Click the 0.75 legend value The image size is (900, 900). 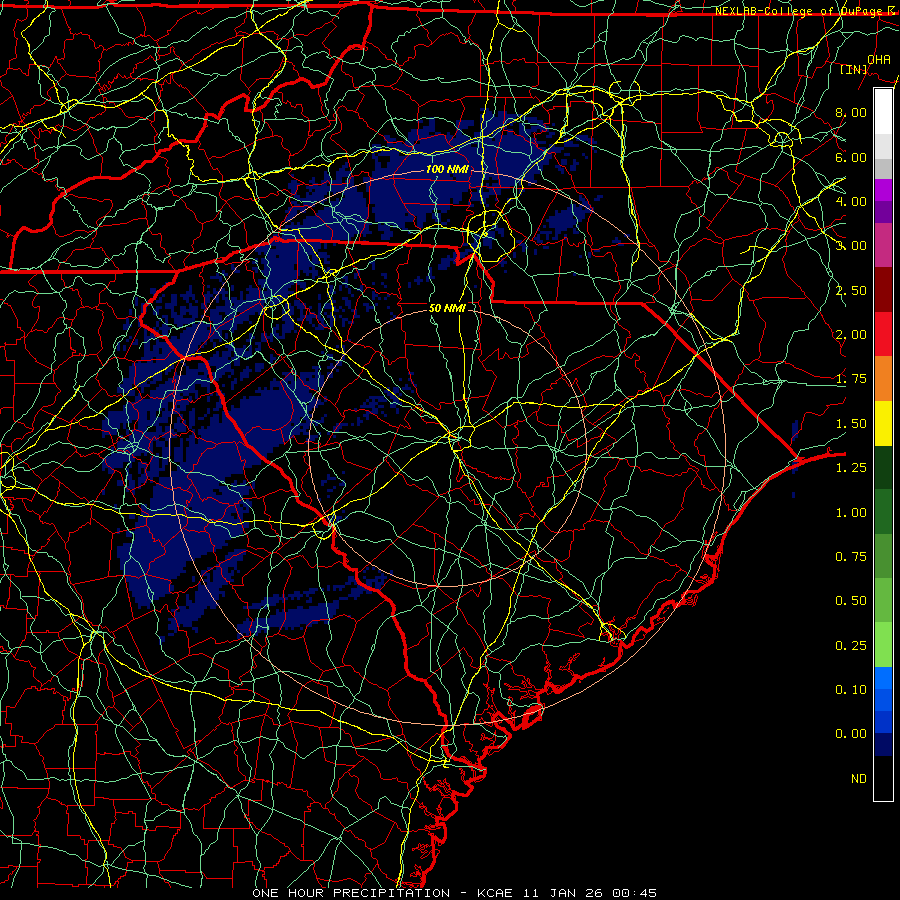pos(851,557)
